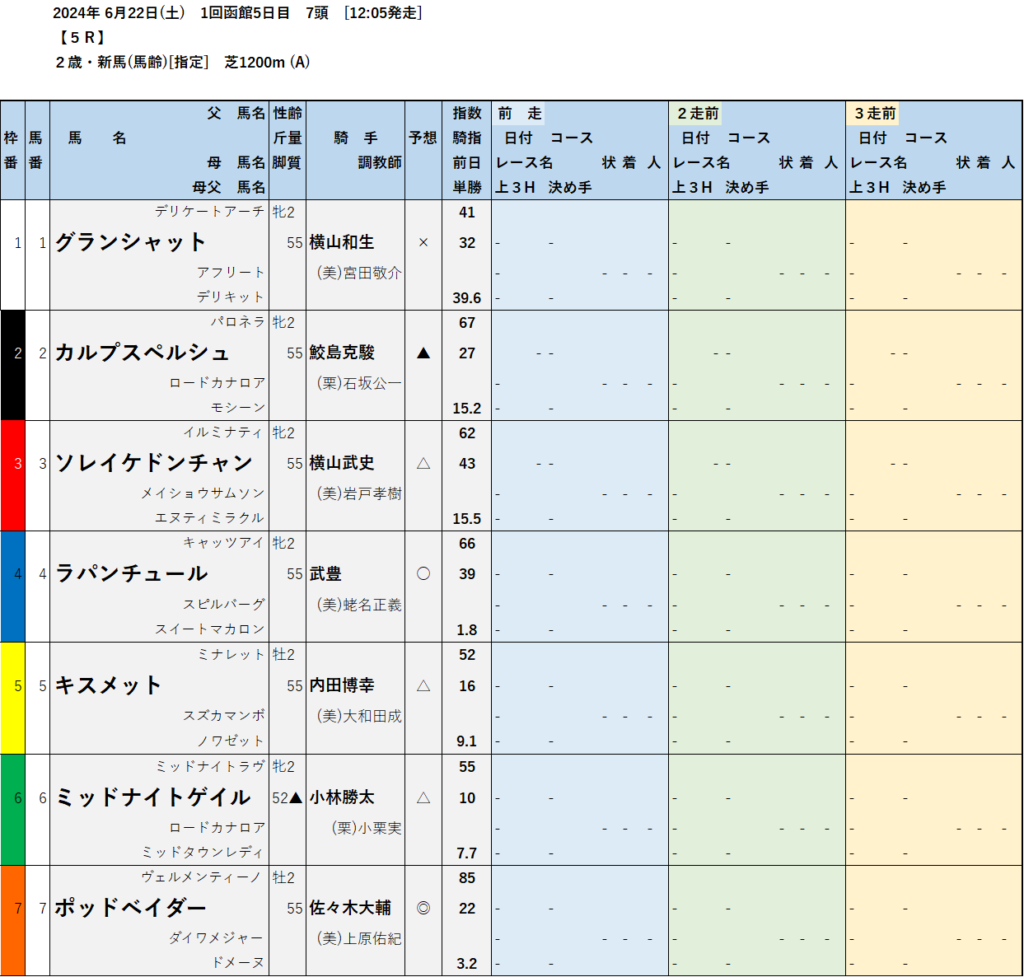Click win odds 7.7
The width and height of the screenshot is (1024, 977).
(x=467, y=853)
